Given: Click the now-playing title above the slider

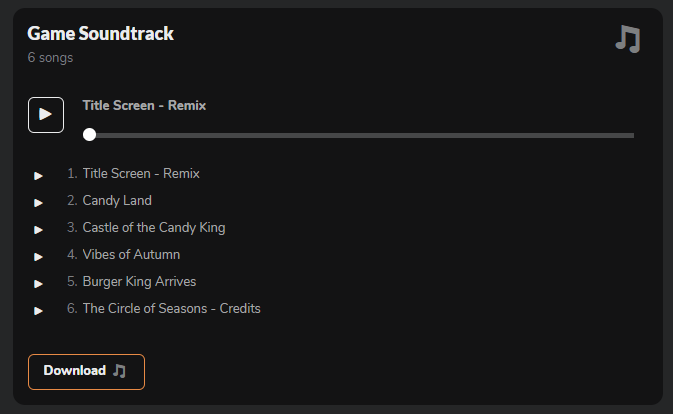Looking at the screenshot, I should coord(144,105).
